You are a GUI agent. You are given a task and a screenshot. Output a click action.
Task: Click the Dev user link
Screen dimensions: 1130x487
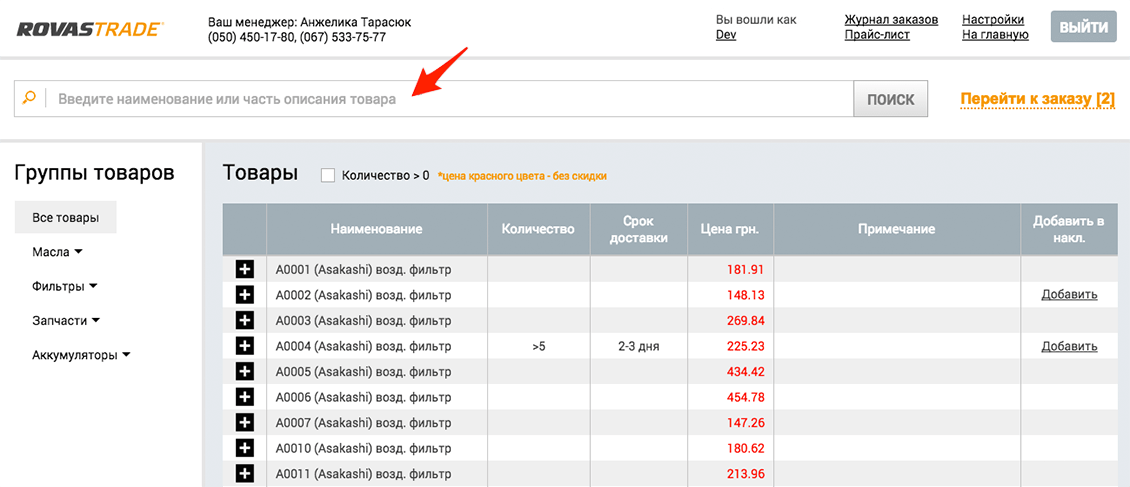point(726,35)
